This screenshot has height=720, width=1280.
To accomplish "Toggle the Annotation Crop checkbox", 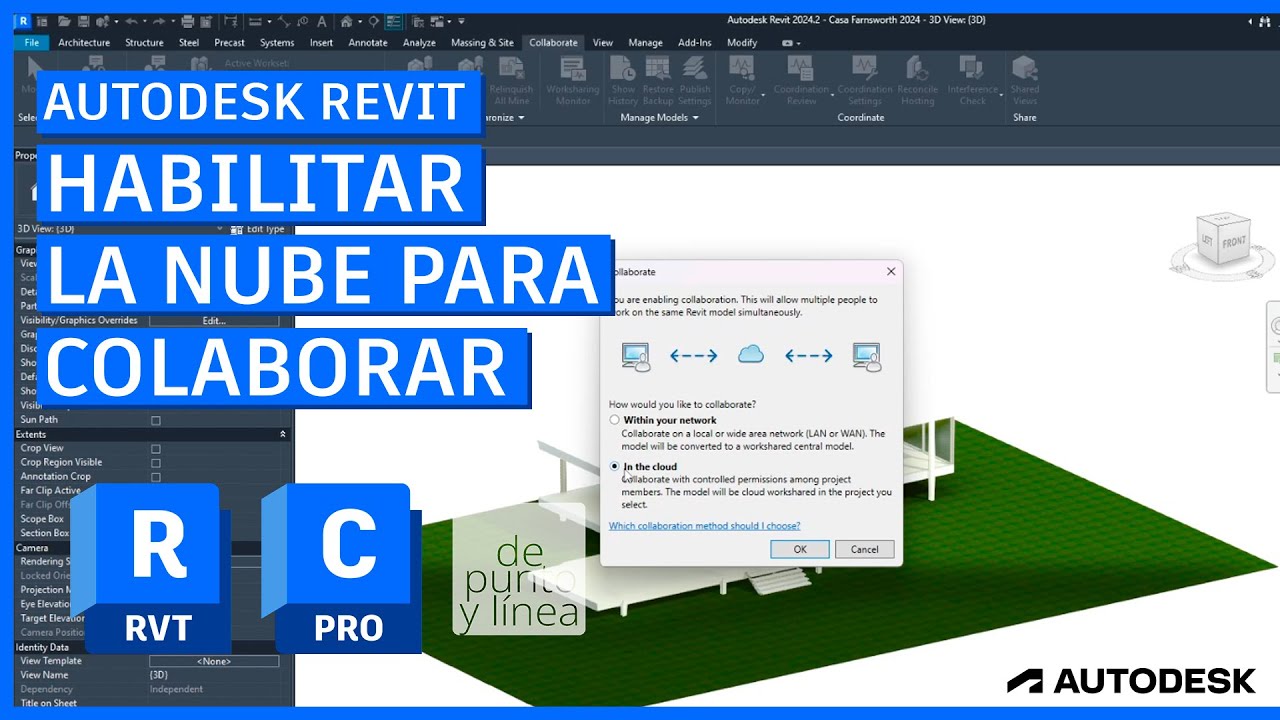I will (155, 477).
